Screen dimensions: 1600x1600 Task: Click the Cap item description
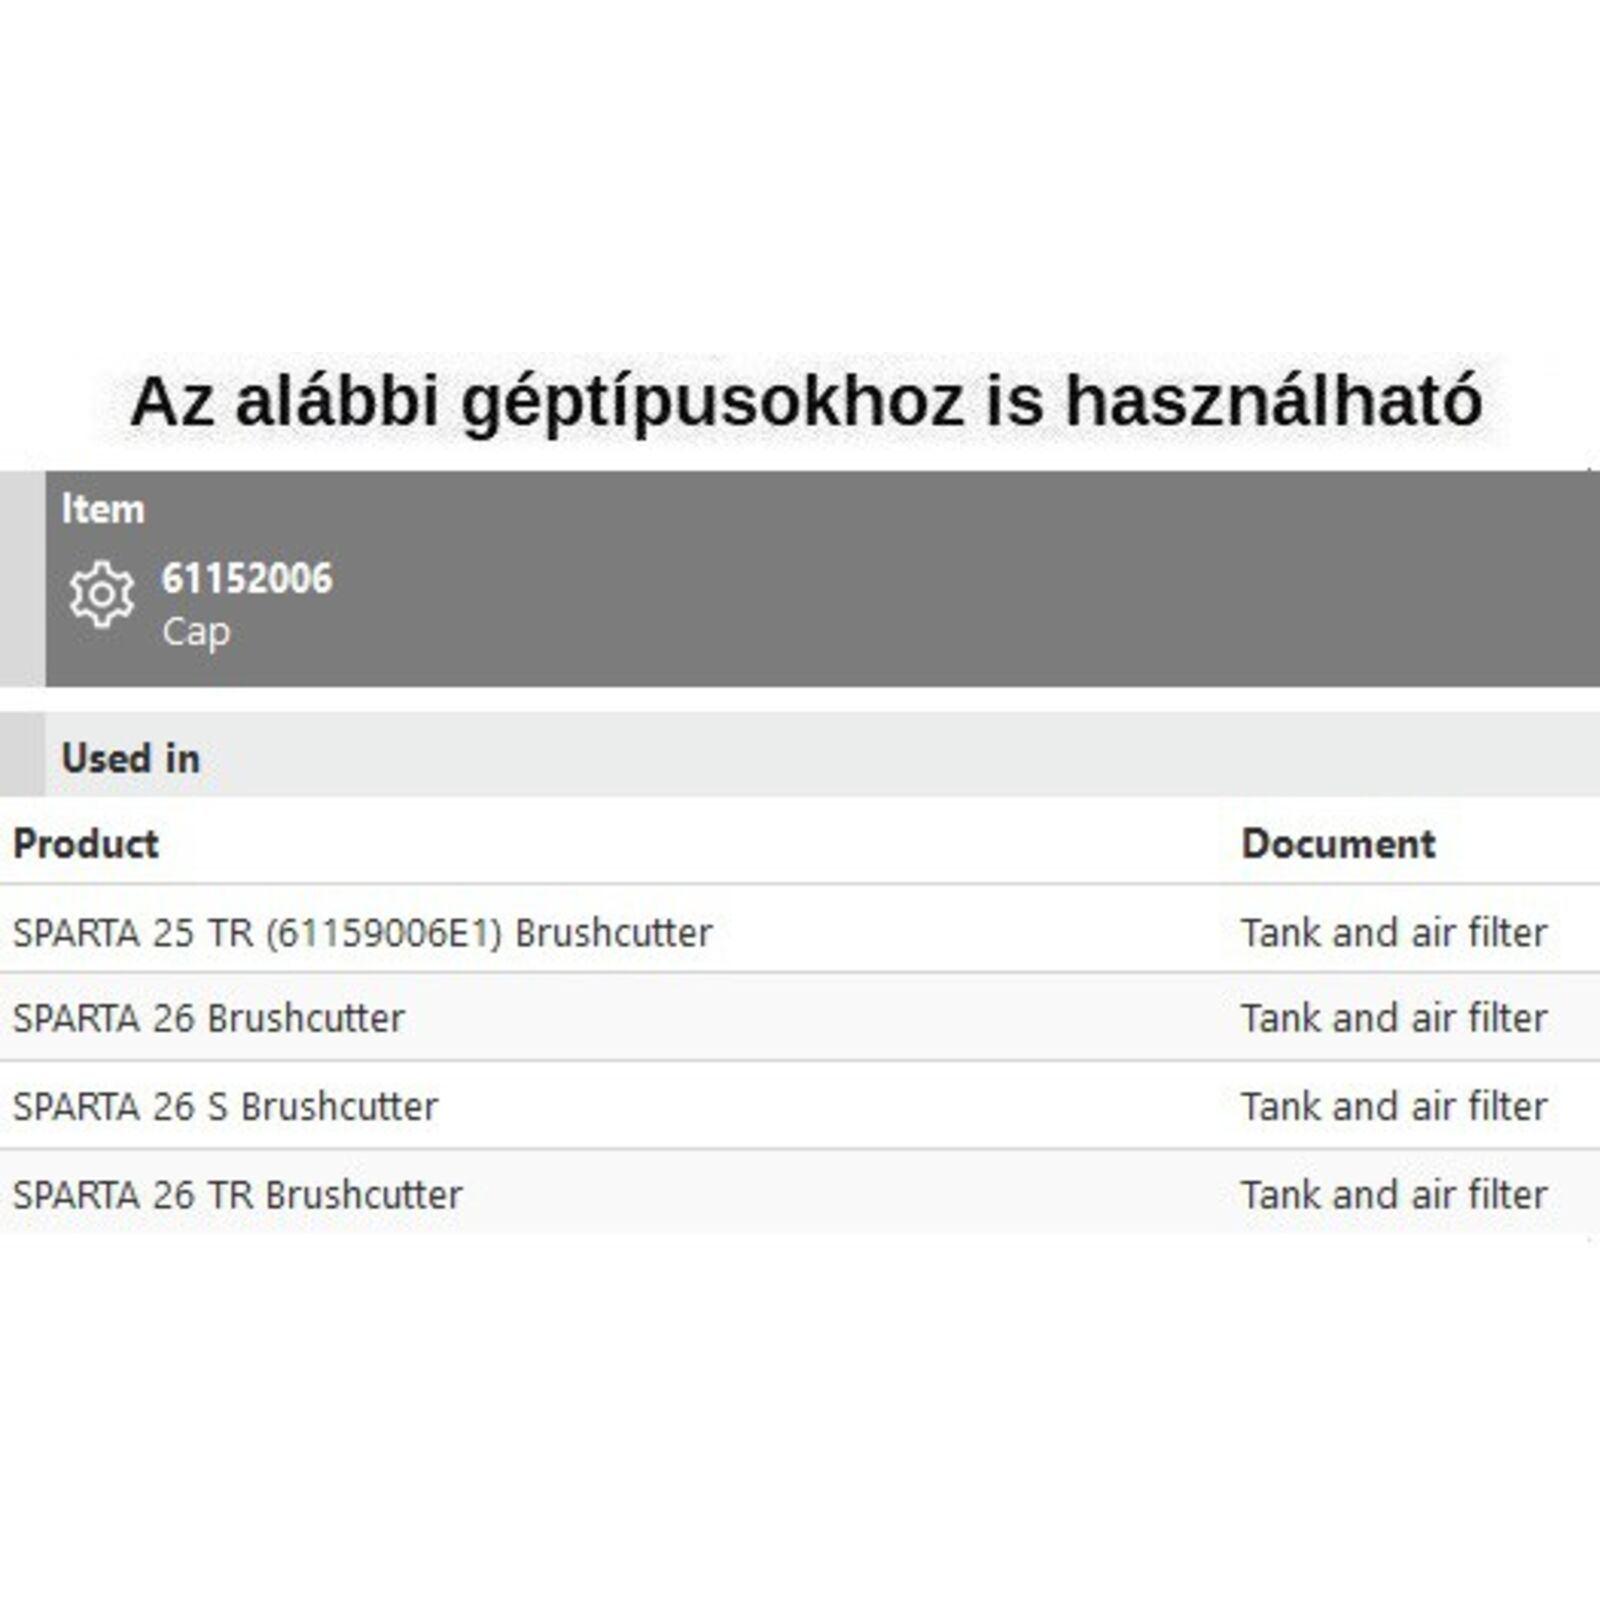(x=196, y=632)
